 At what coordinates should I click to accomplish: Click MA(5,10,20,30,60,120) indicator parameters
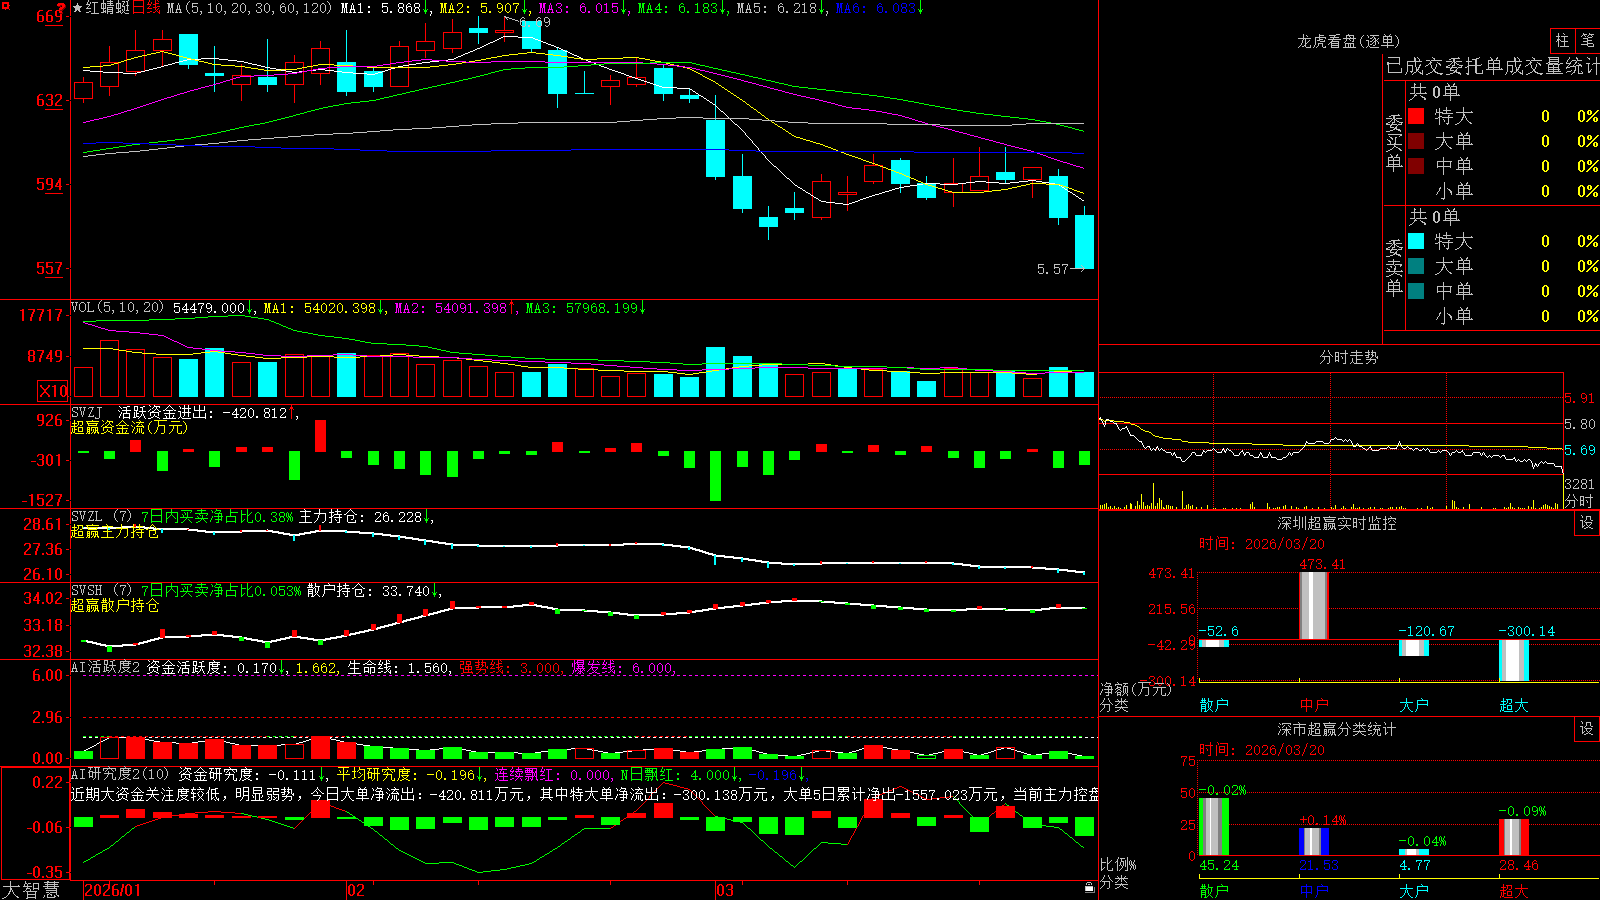pyautogui.click(x=249, y=8)
